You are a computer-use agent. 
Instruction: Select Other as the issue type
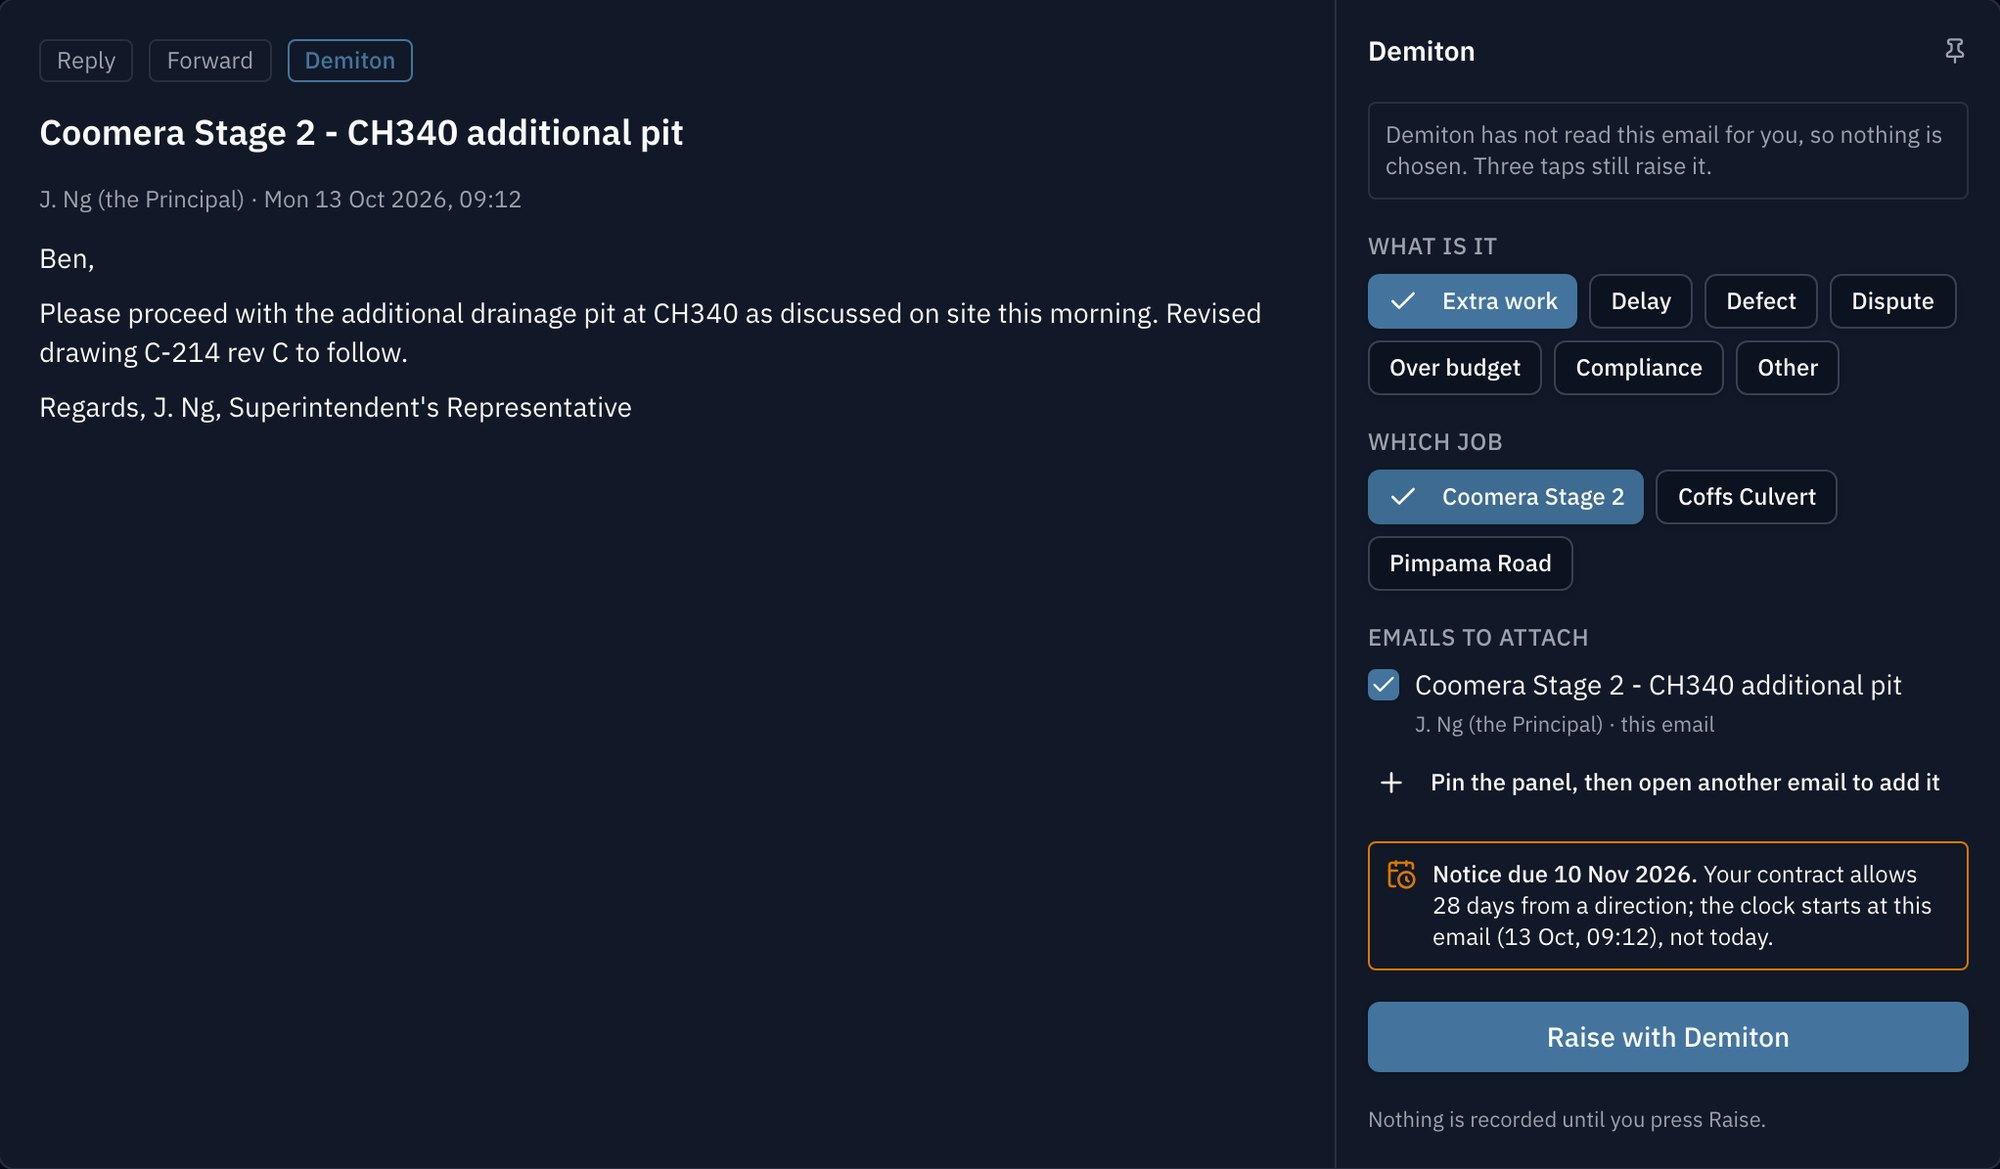1787,368
